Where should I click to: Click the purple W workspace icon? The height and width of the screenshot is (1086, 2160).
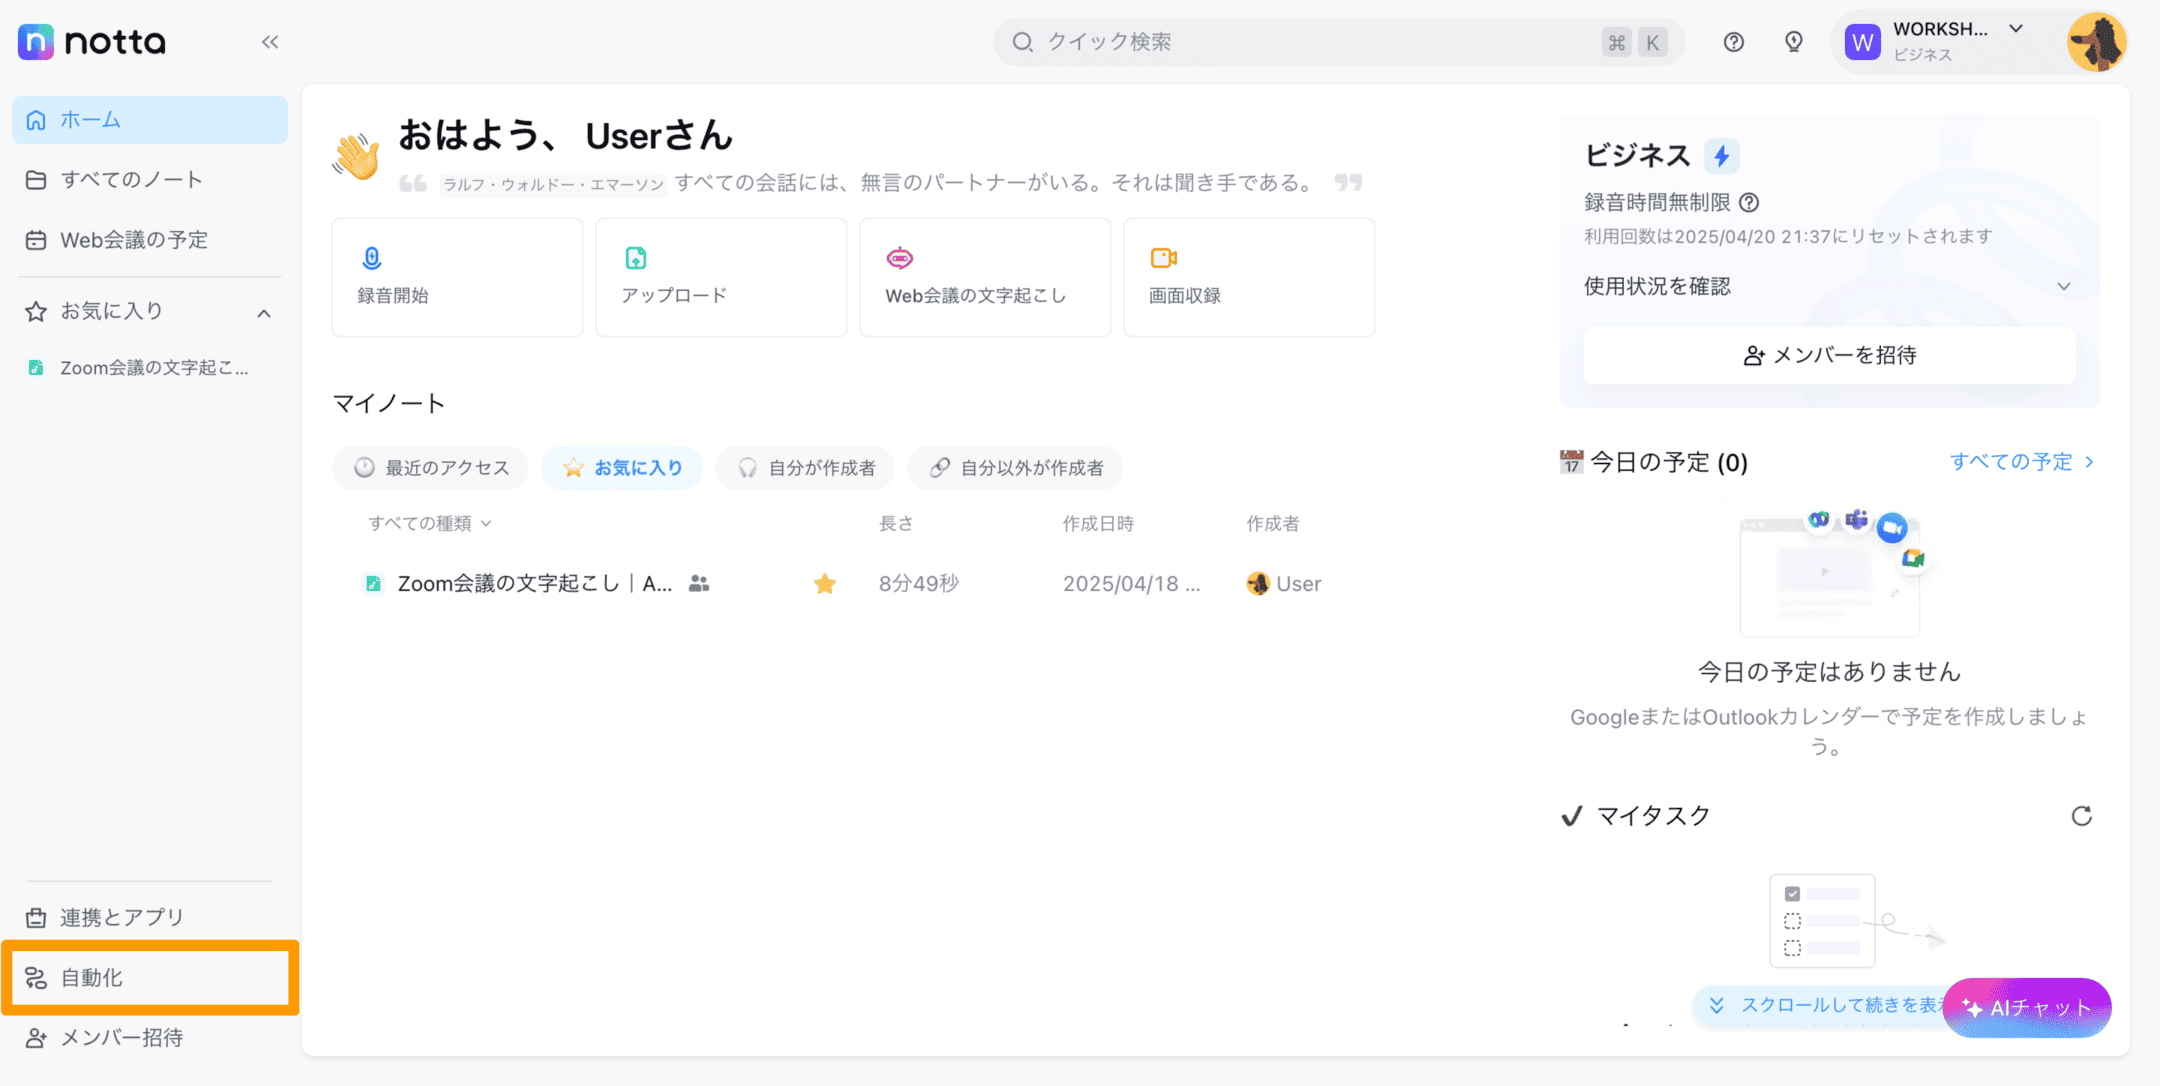1862,42
